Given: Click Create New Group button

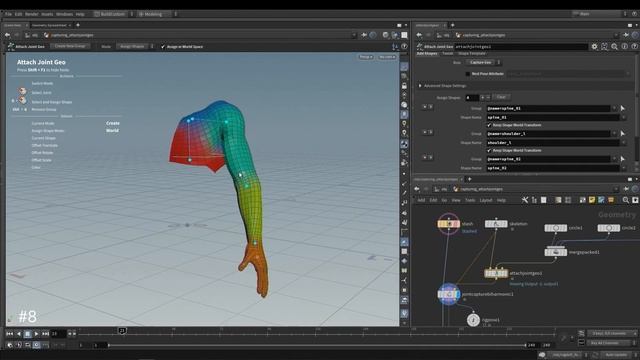Looking at the screenshot, I should point(70,46).
